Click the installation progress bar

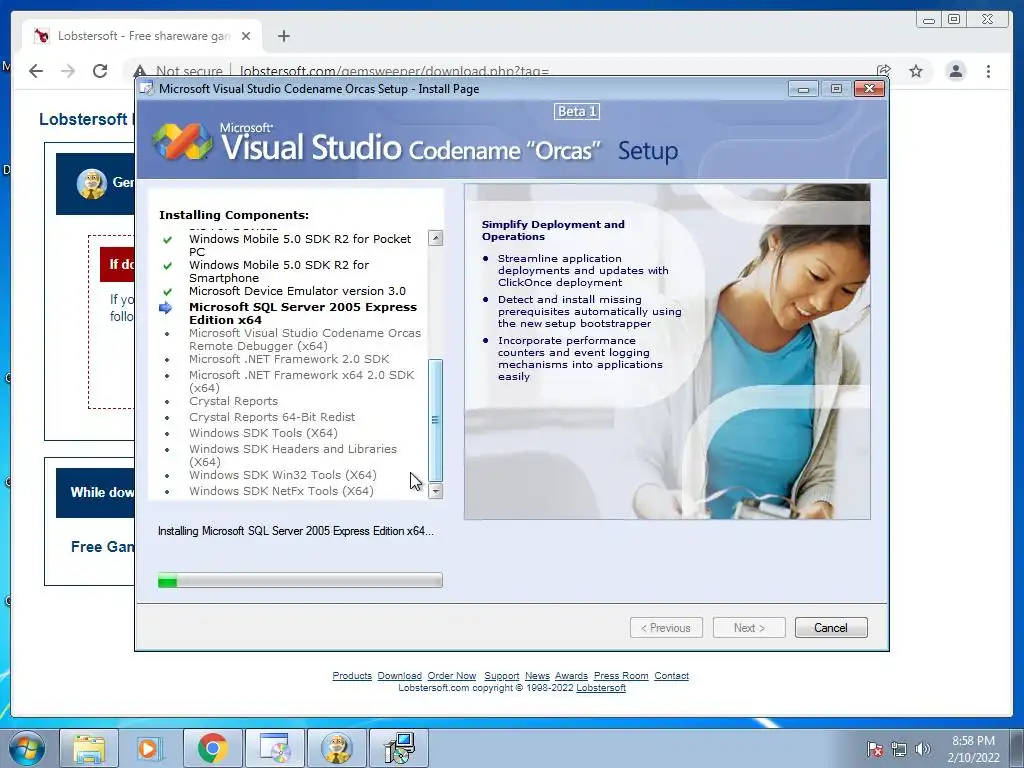(300, 580)
